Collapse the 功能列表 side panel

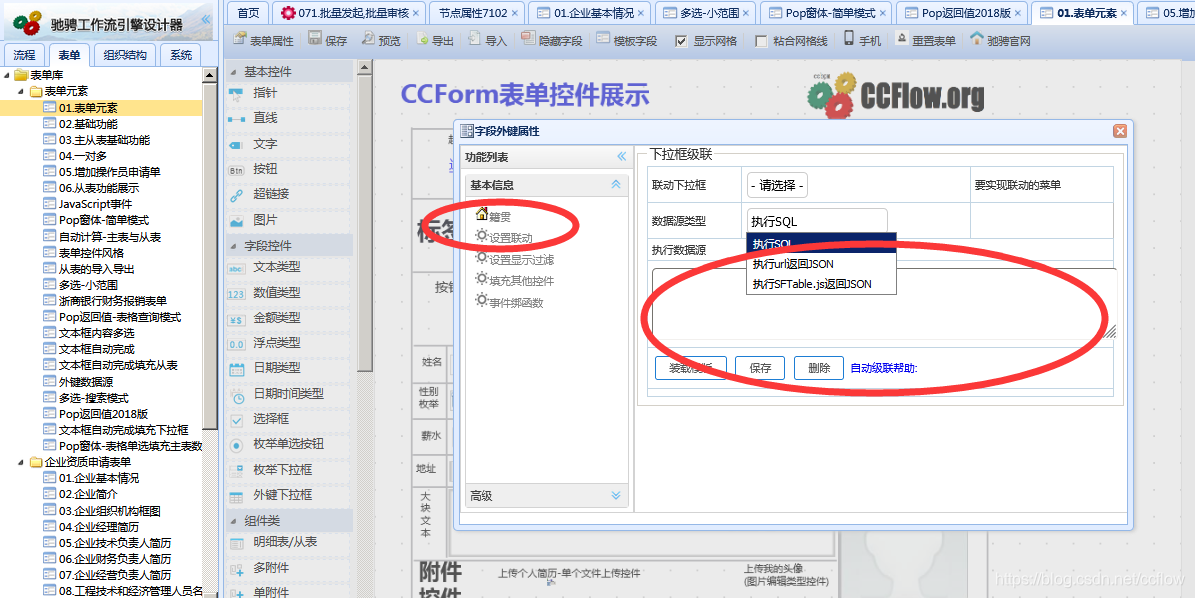pos(621,157)
